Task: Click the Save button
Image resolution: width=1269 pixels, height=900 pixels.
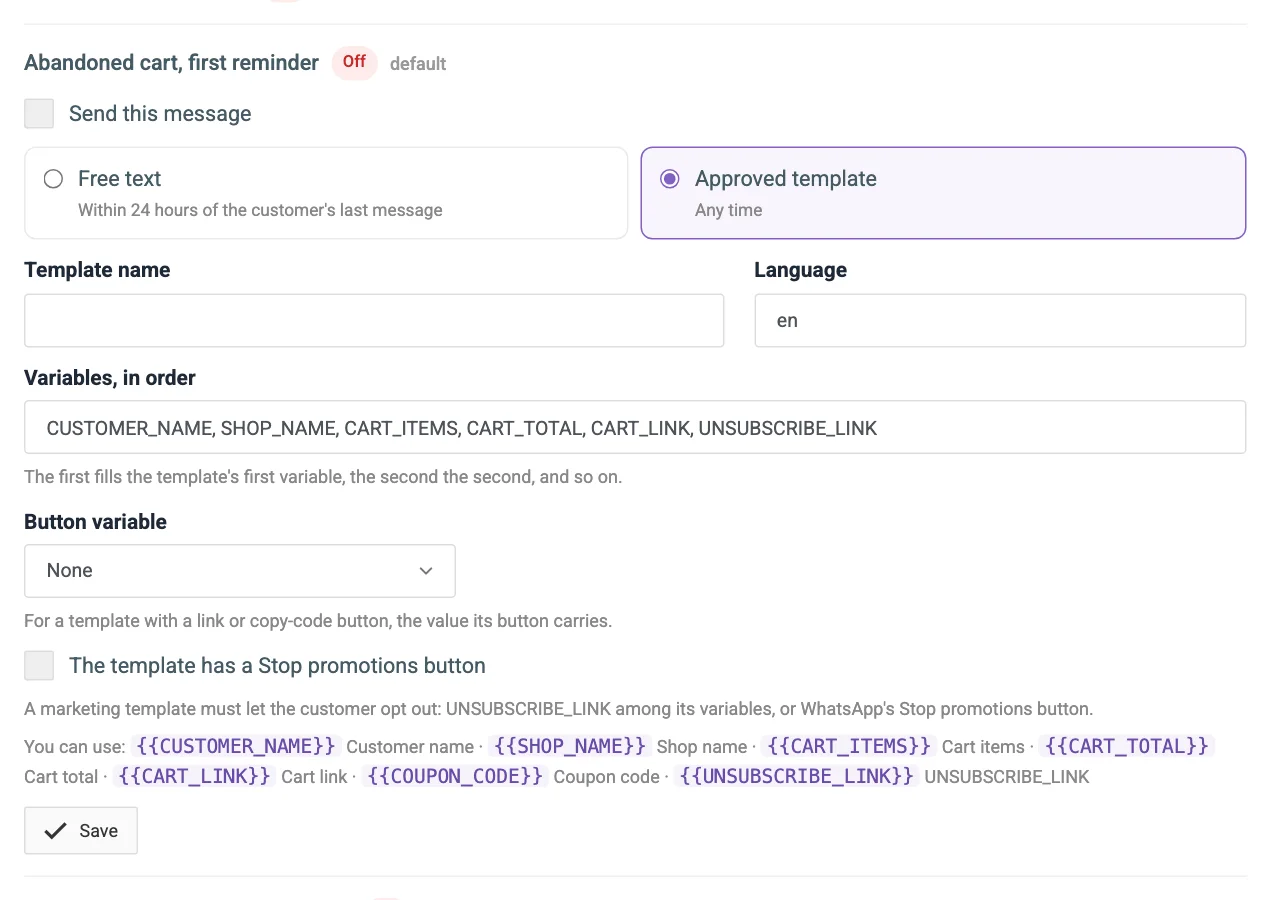Action: click(81, 830)
